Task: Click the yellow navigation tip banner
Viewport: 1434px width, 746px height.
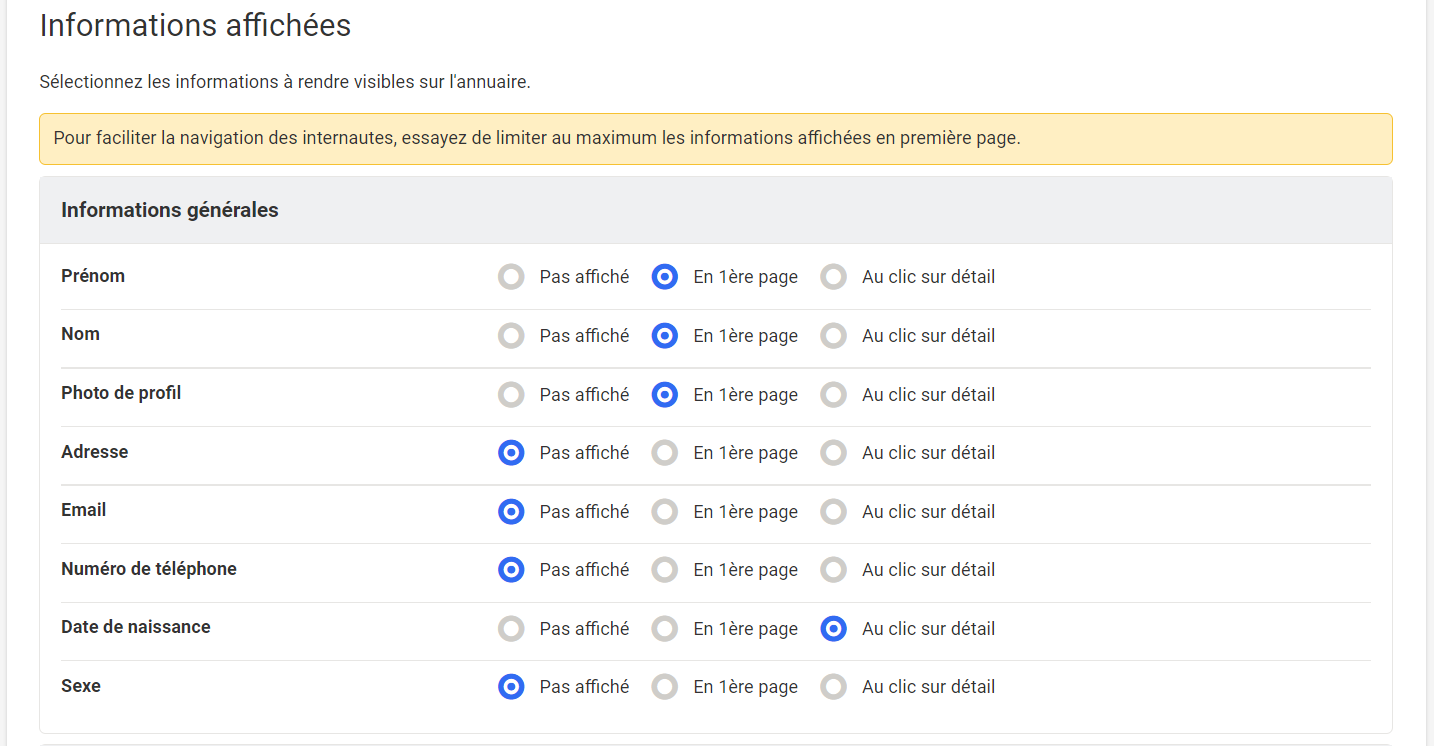Action: tap(715, 138)
